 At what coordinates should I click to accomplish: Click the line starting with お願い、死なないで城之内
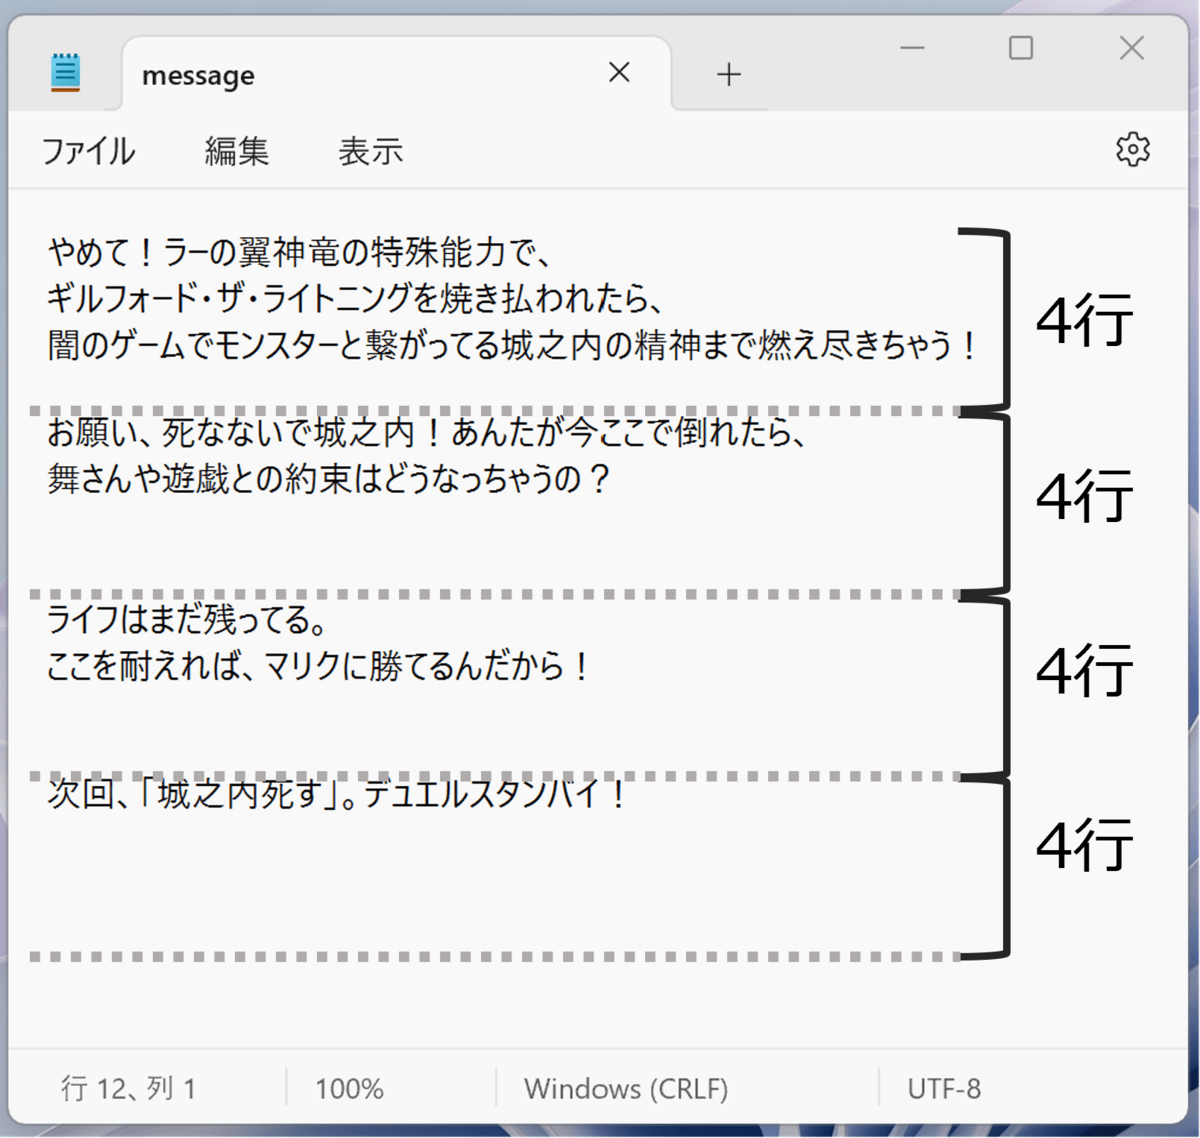430,433
